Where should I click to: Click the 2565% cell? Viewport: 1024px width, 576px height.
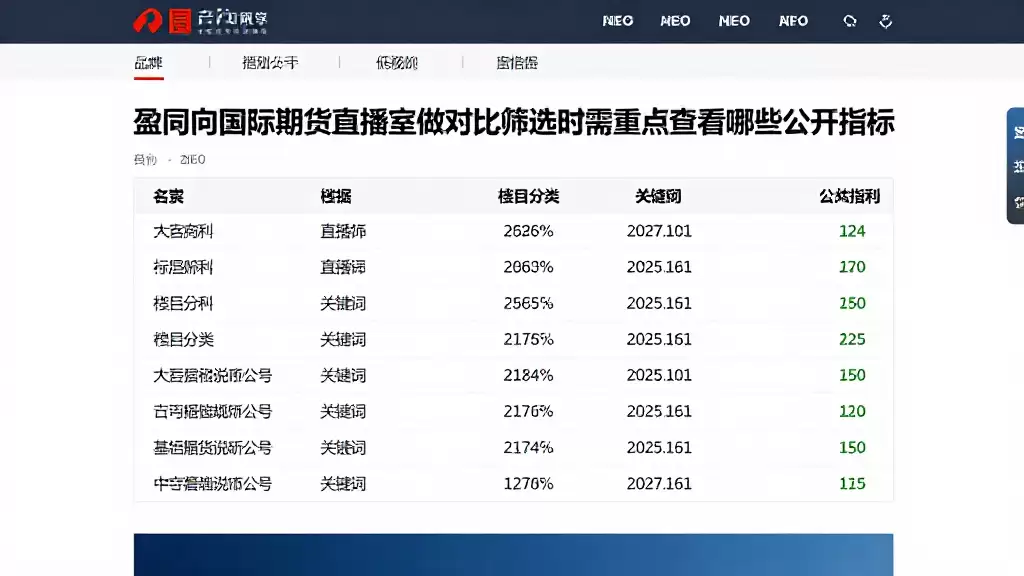pos(528,303)
